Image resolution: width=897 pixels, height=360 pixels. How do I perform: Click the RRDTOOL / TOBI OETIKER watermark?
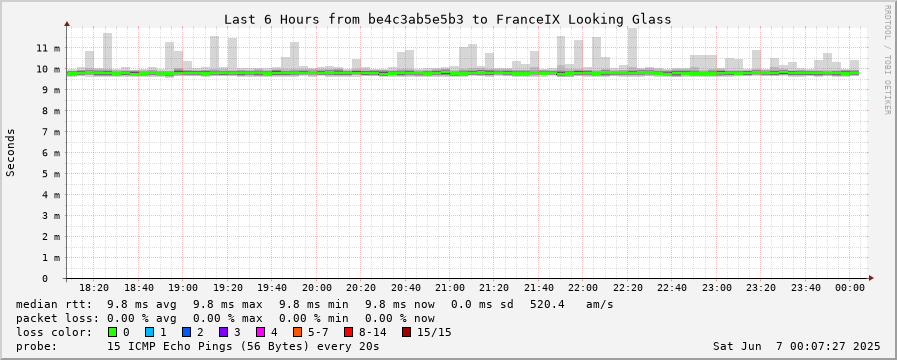click(x=888, y=60)
